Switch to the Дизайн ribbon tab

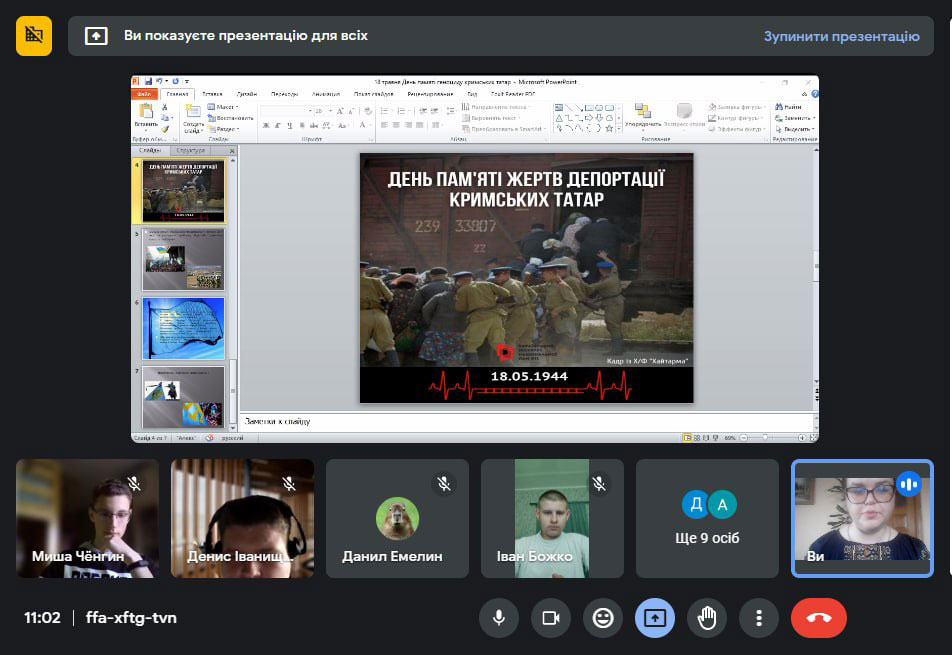[246, 94]
